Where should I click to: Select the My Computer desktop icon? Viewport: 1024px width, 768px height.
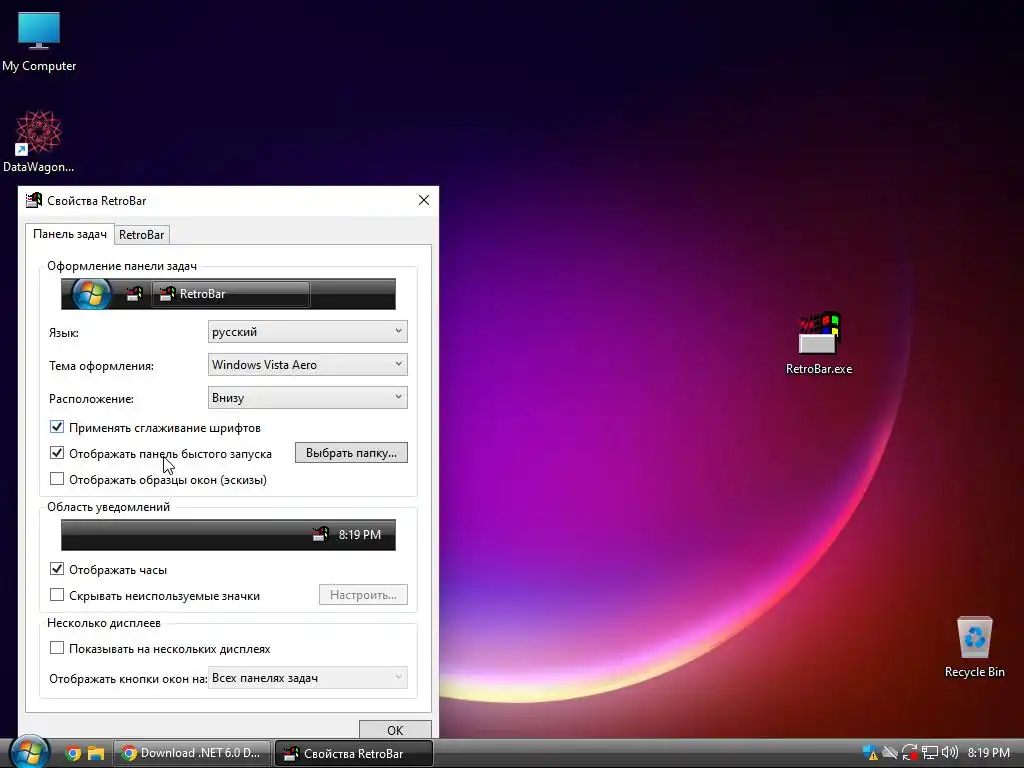[39, 42]
